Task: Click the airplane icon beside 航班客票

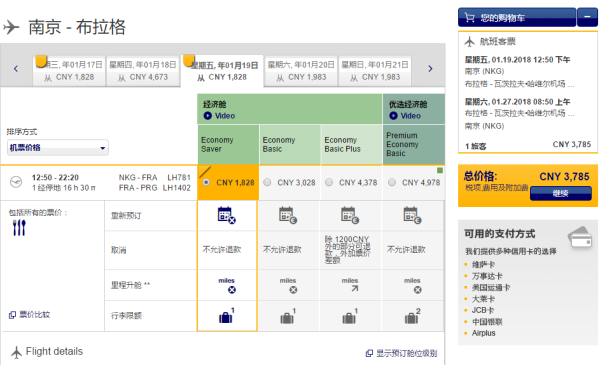Action: 470,41
